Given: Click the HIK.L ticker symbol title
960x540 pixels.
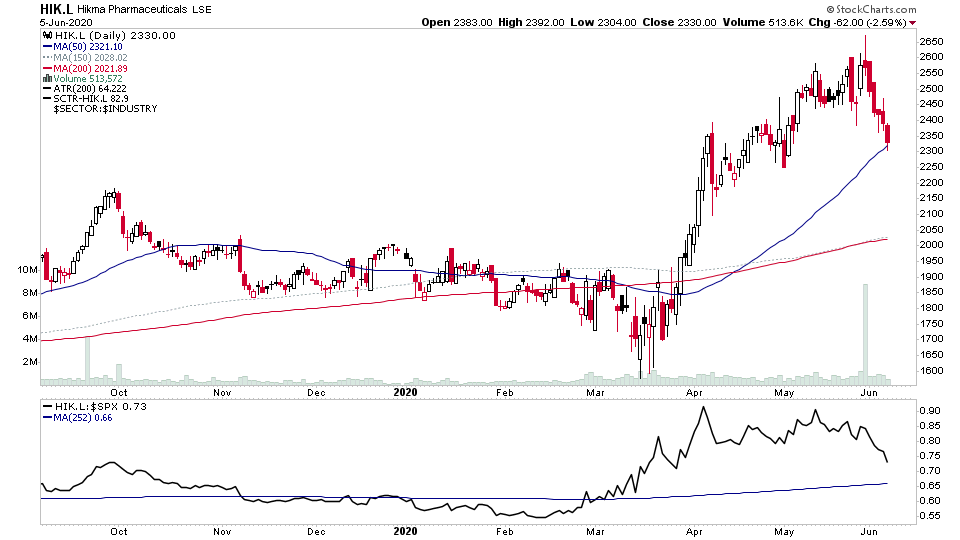Looking at the screenshot, I should click(56, 9).
